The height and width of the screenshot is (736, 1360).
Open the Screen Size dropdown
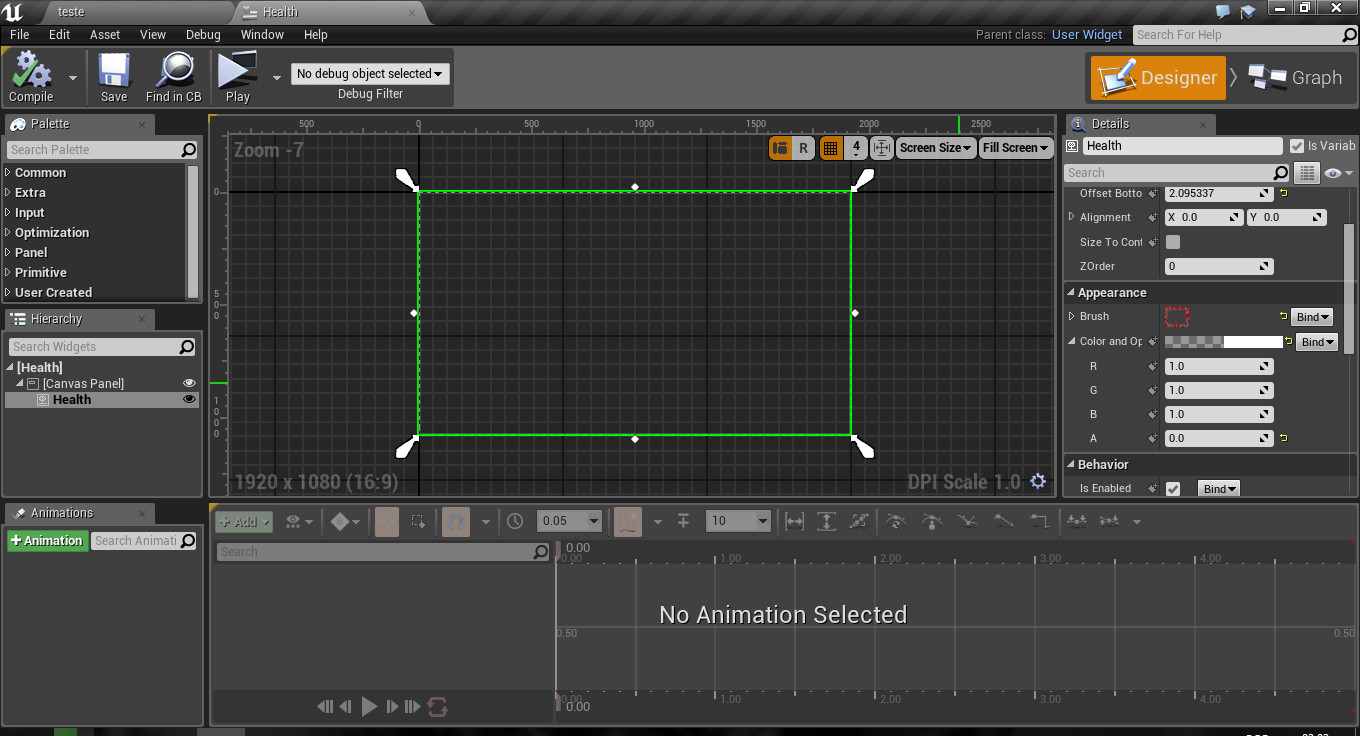coord(935,147)
